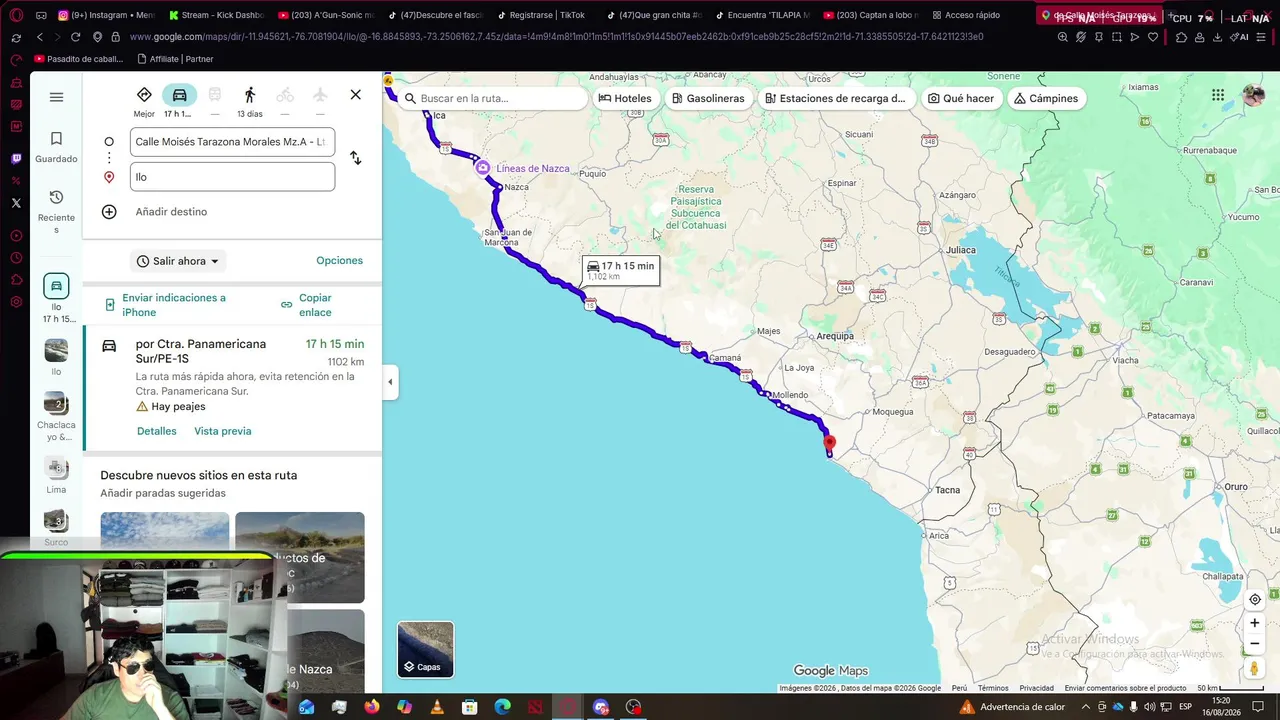The image size is (1280, 720).
Task: Filter map by Qué hacer
Action: [961, 98]
